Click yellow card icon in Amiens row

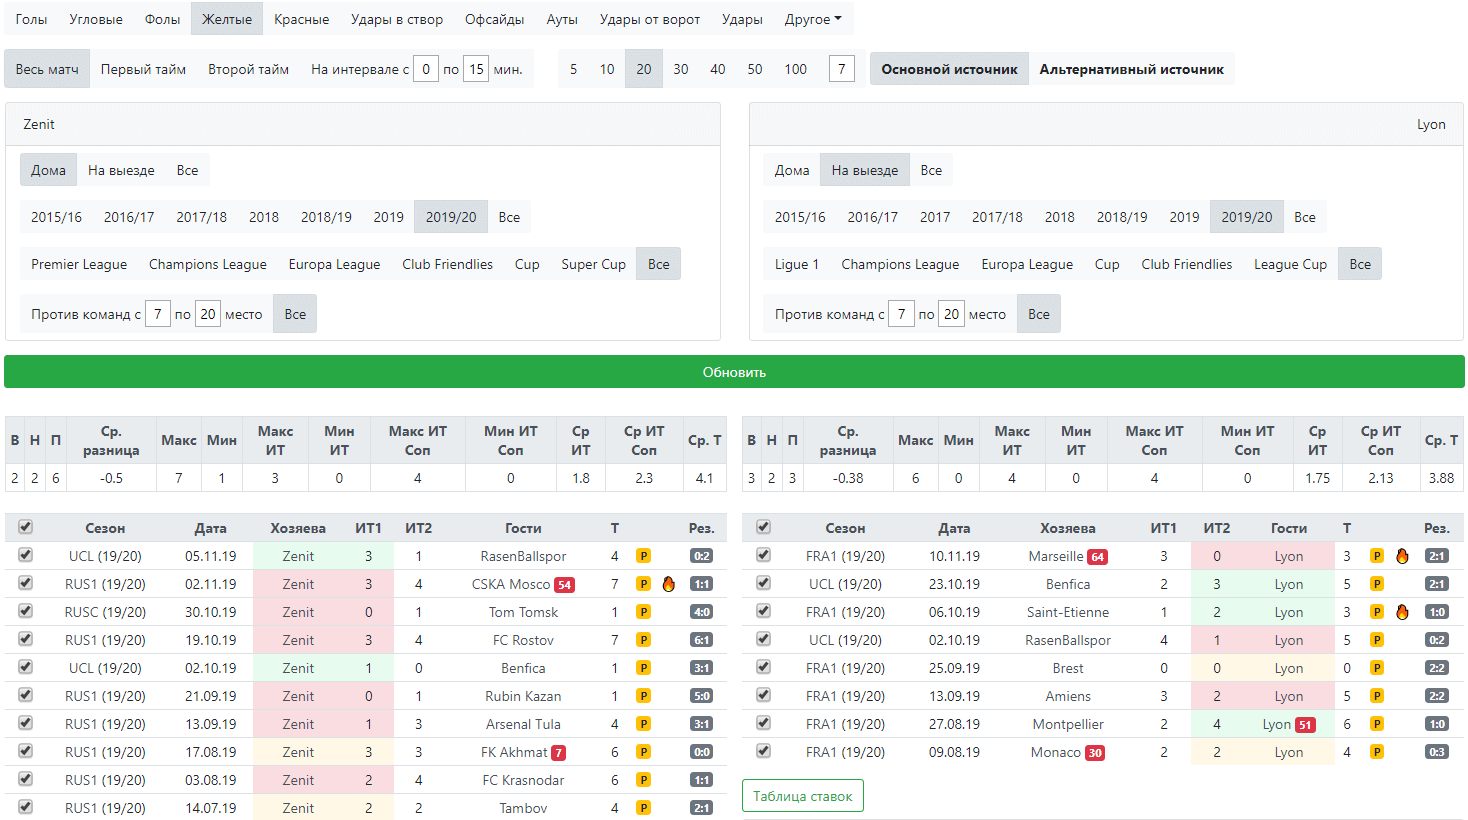pos(1377,696)
